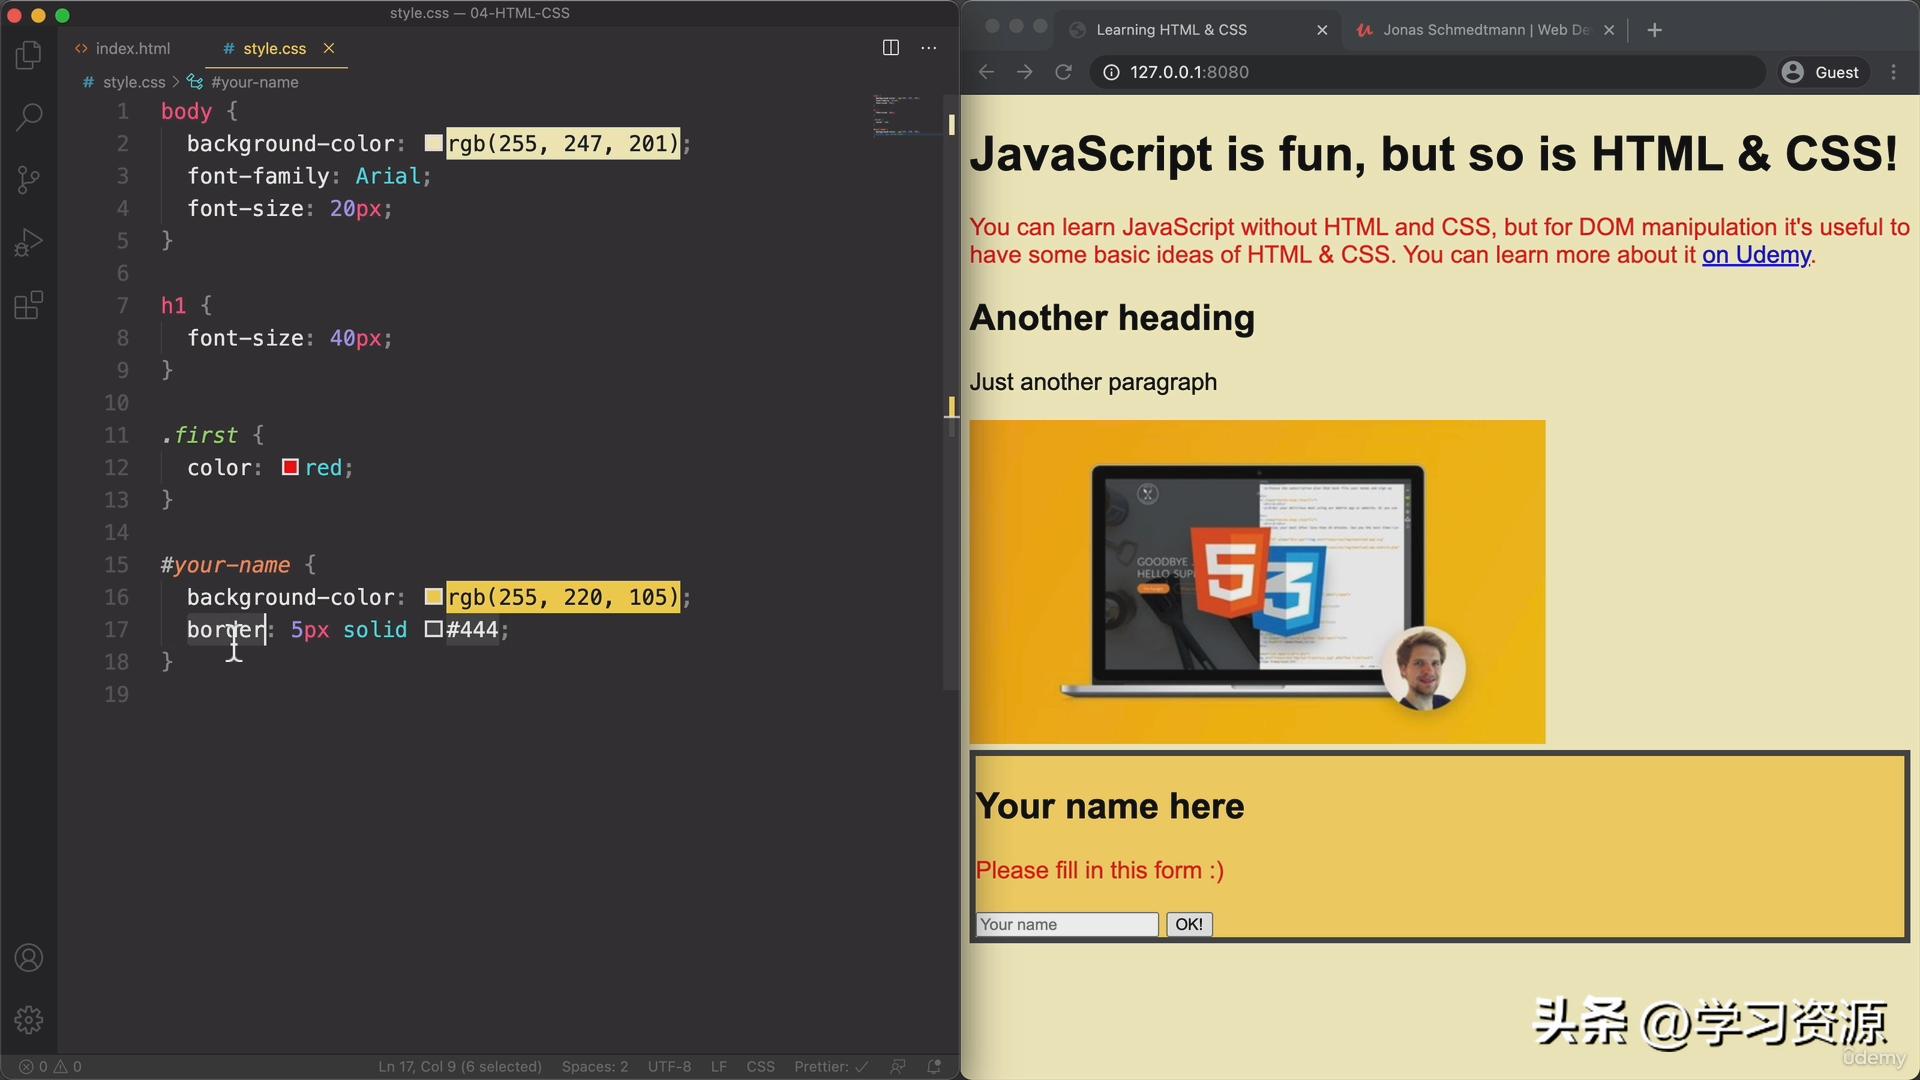Switch to the index.html tab
Viewport: 1920px width, 1080px height.
[133, 48]
